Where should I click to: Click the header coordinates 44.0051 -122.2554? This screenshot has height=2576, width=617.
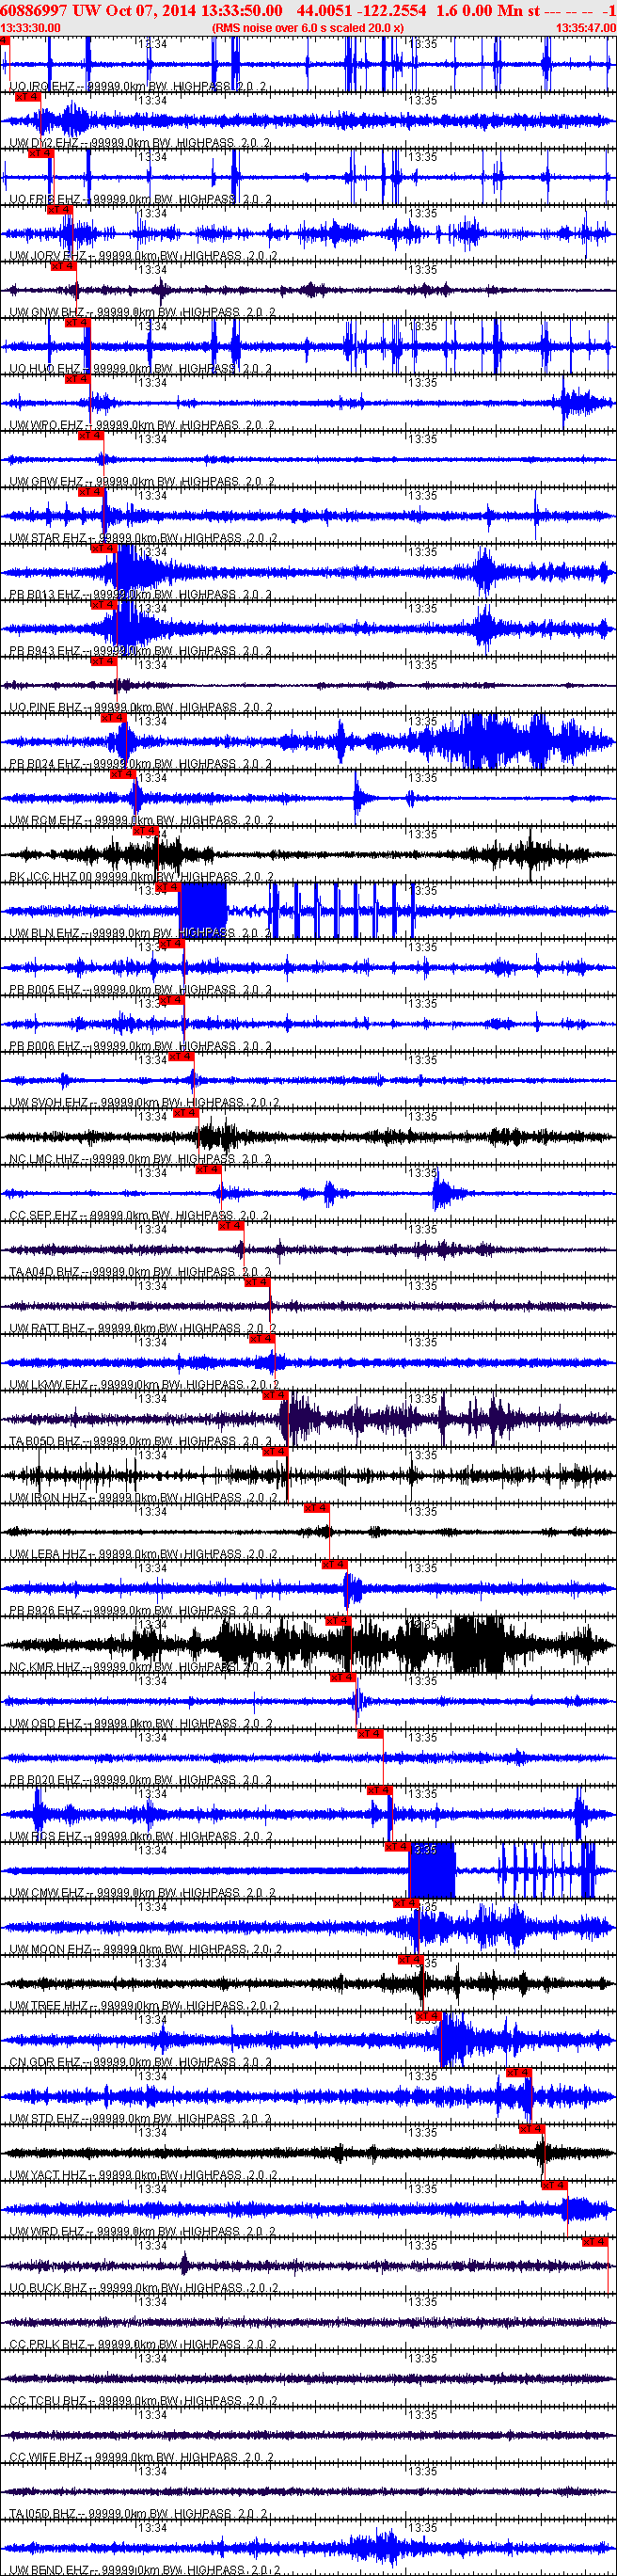pos(361,10)
